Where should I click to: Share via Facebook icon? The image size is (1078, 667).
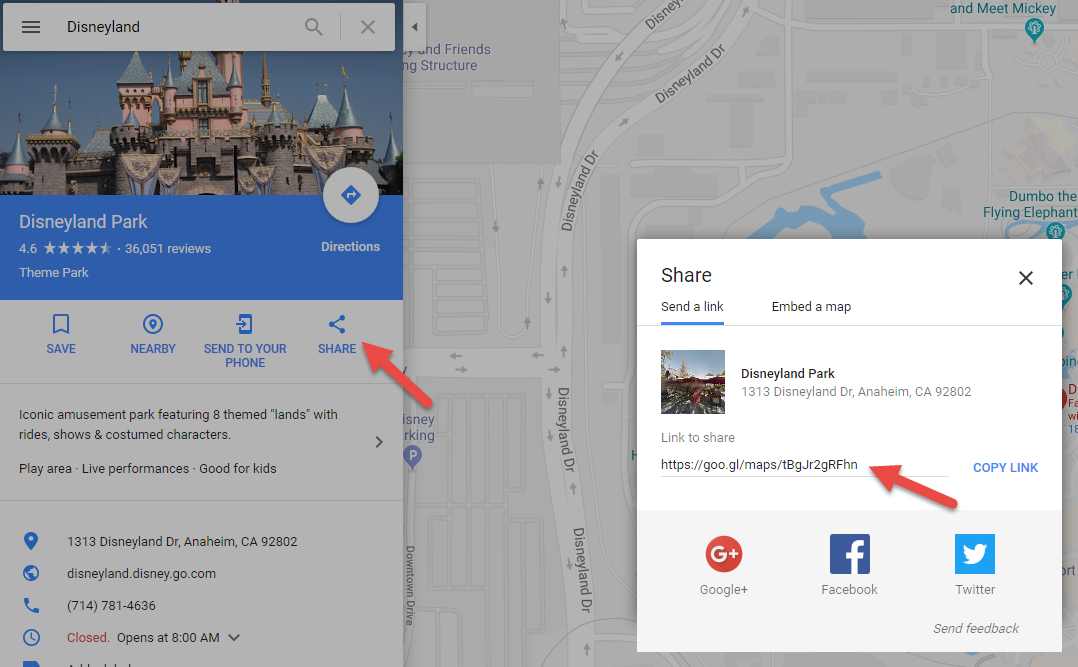click(x=850, y=554)
